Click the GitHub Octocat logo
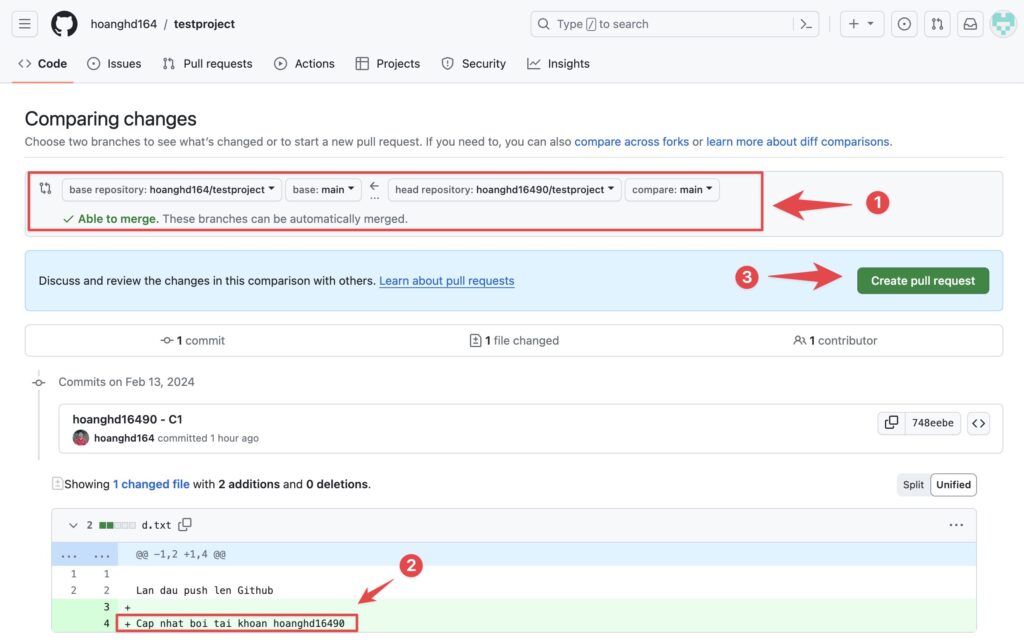The height and width of the screenshot is (643, 1024). [x=64, y=24]
